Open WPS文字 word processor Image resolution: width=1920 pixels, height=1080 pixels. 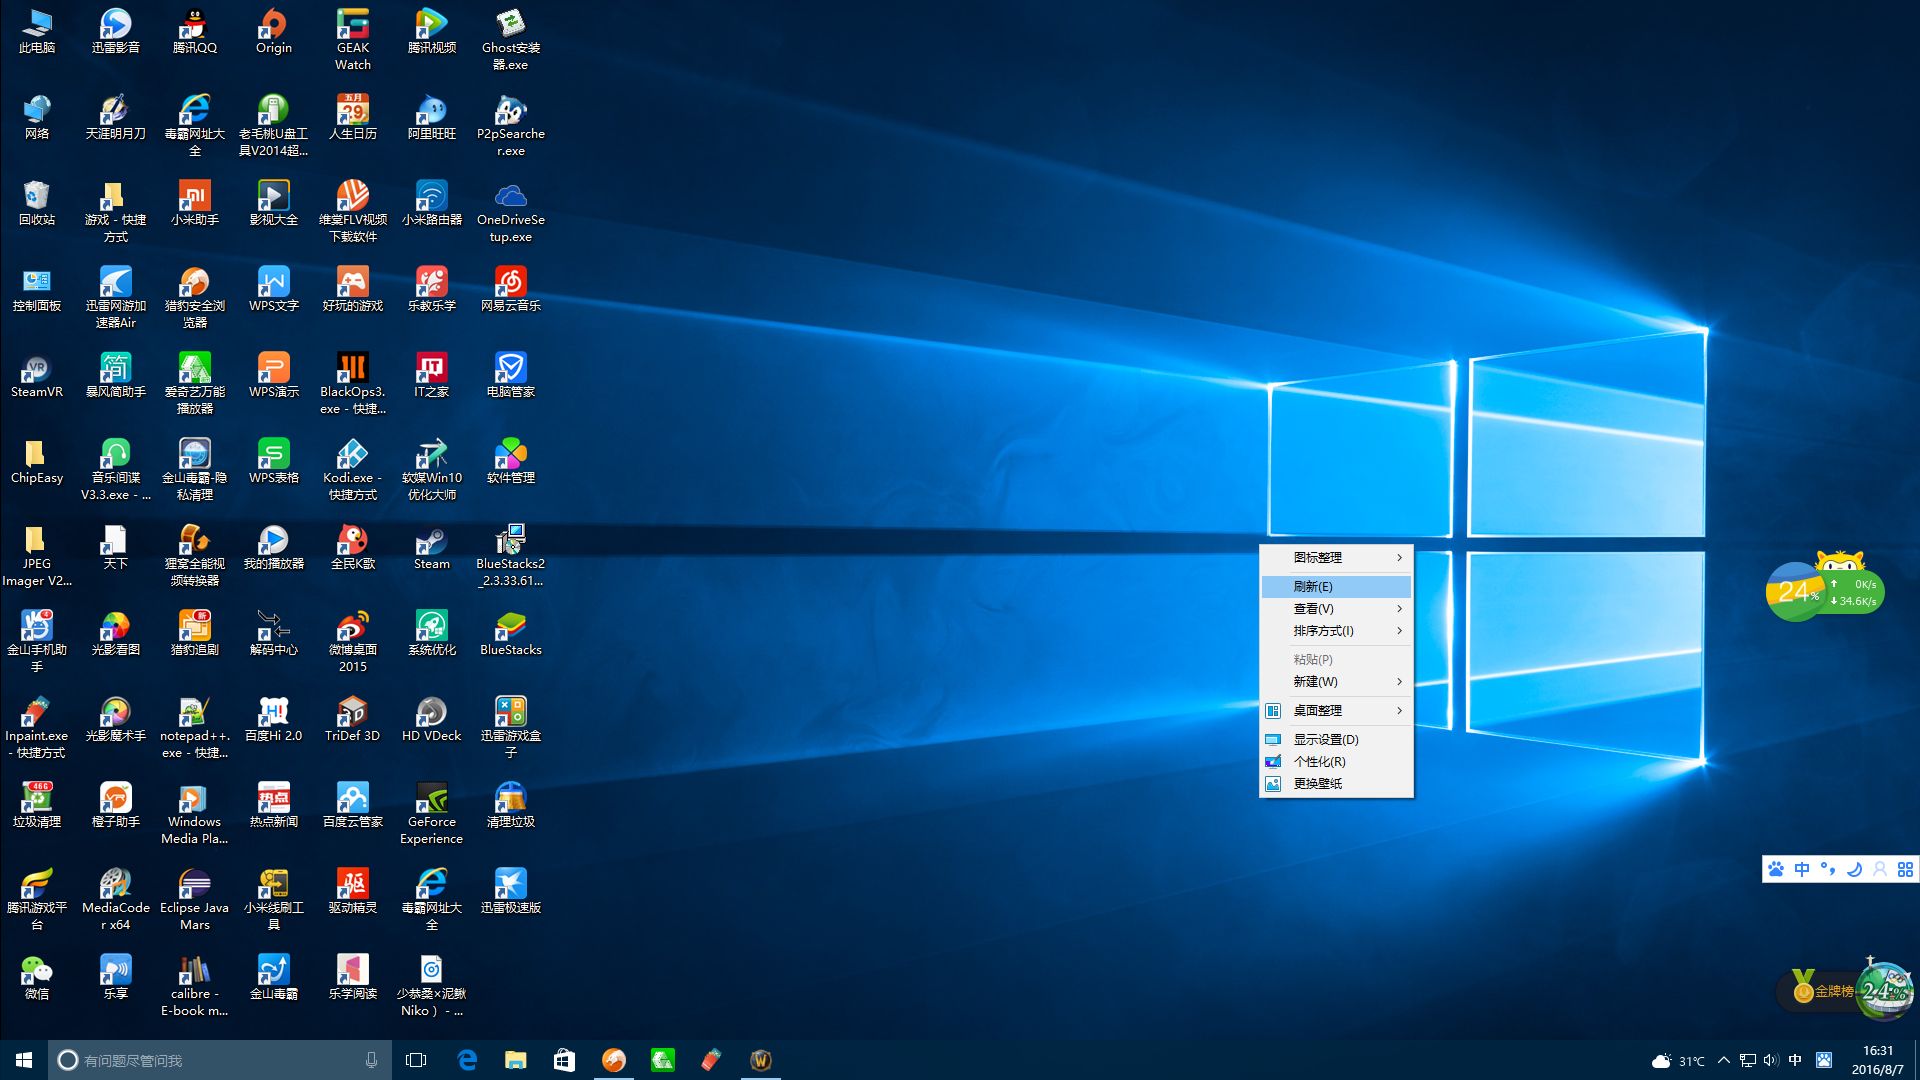click(272, 287)
